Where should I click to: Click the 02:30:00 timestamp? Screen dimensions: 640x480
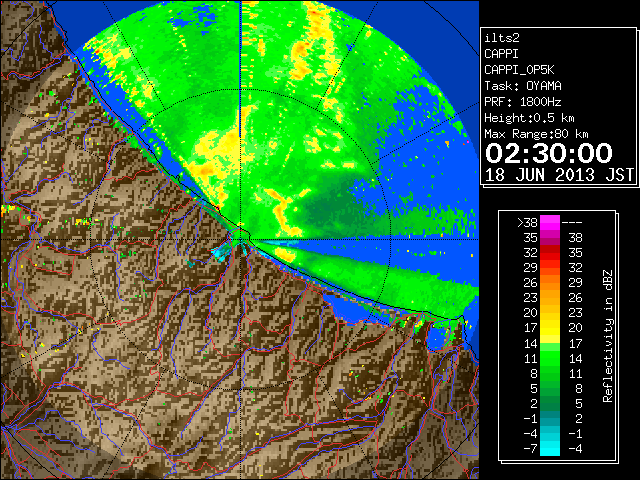(549, 153)
